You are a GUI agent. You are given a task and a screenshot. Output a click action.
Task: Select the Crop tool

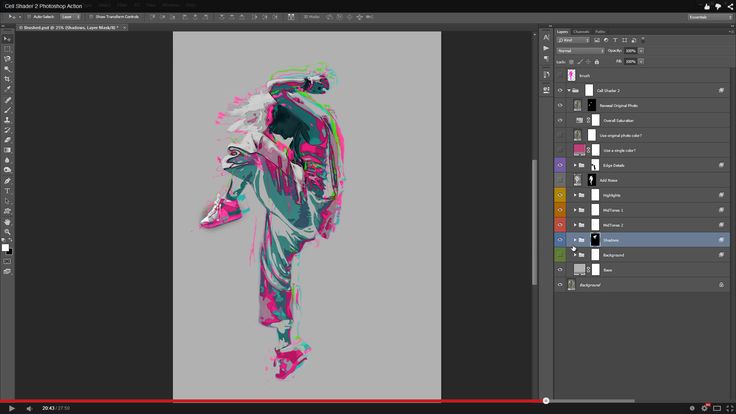(x=8, y=79)
